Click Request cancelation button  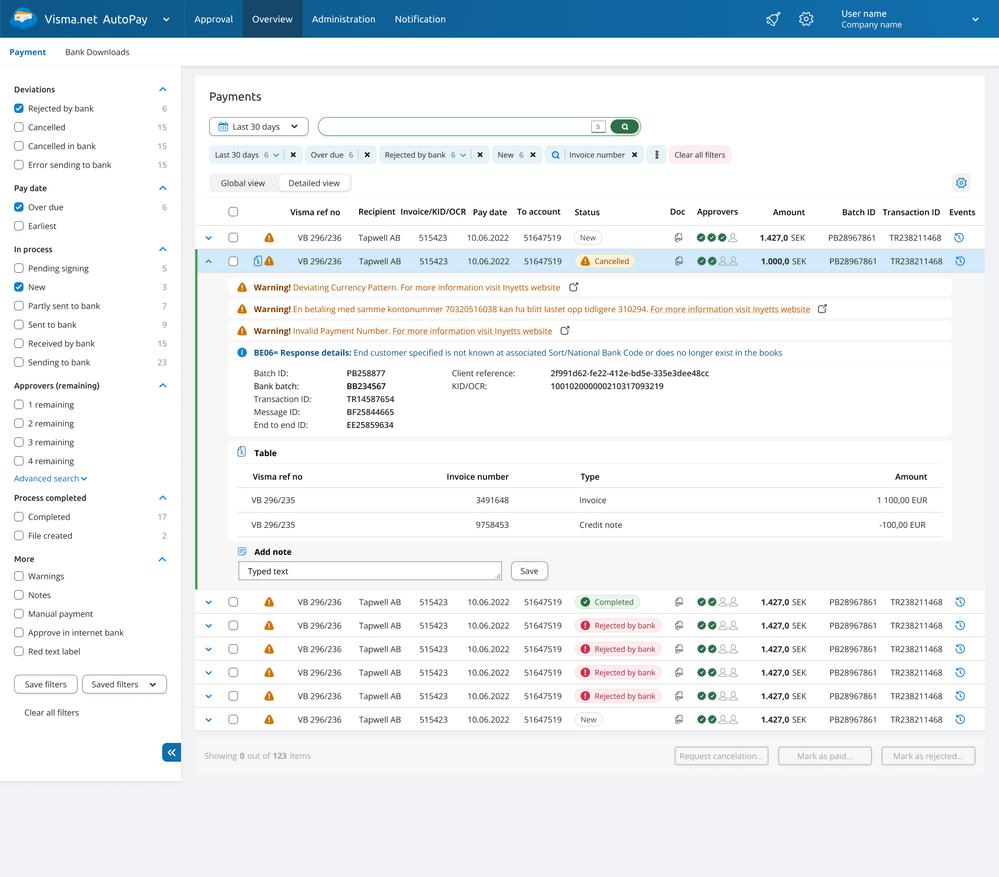coord(721,756)
